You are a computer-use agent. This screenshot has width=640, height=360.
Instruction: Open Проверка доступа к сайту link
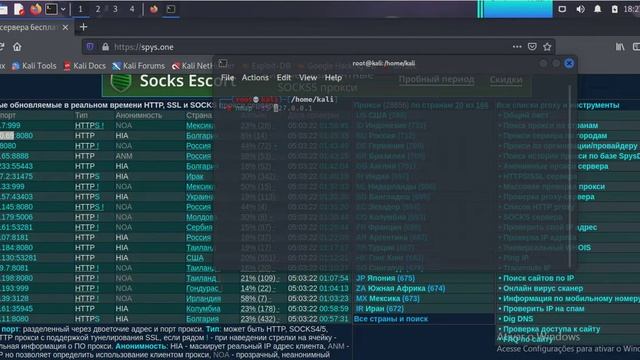(x=551, y=329)
